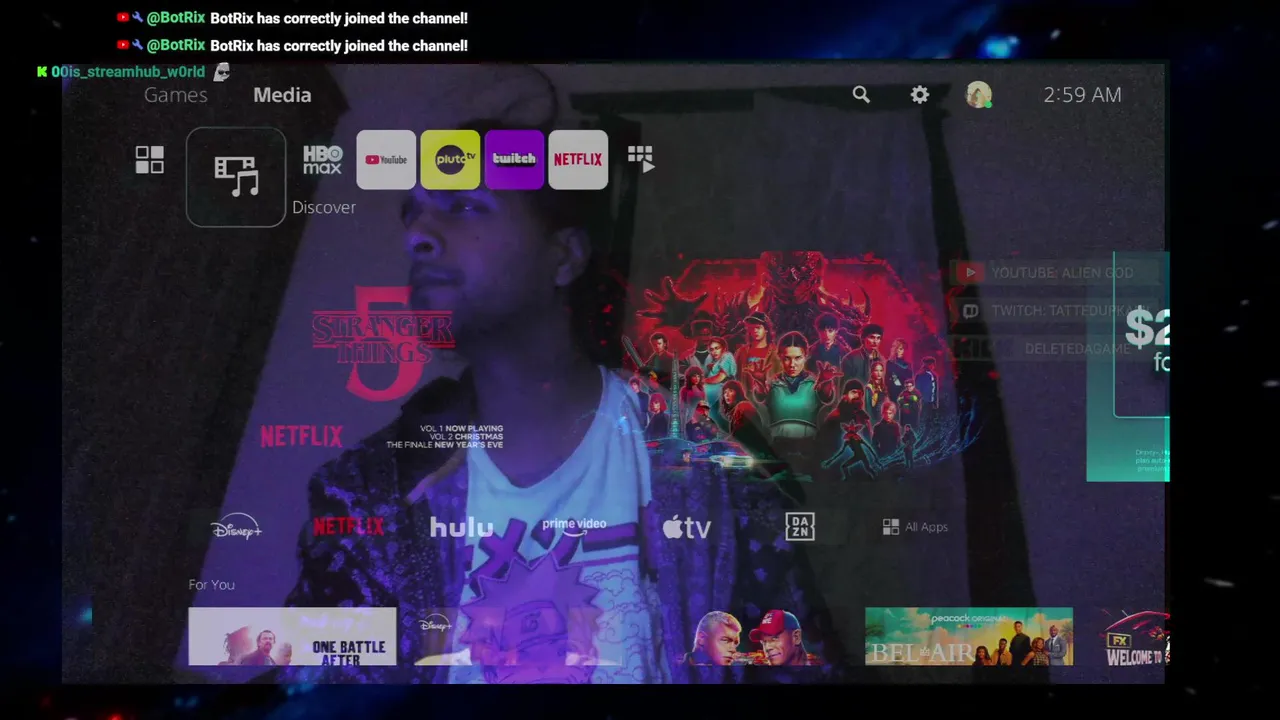
Task: Switch to the Games tab
Action: pos(176,95)
